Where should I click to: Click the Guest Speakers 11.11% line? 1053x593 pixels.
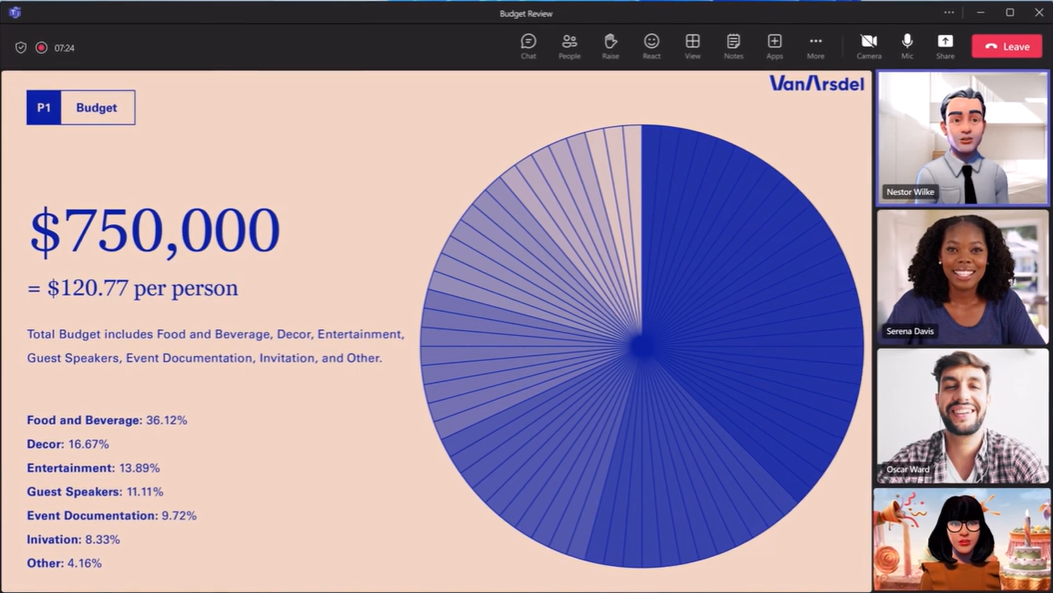click(95, 492)
